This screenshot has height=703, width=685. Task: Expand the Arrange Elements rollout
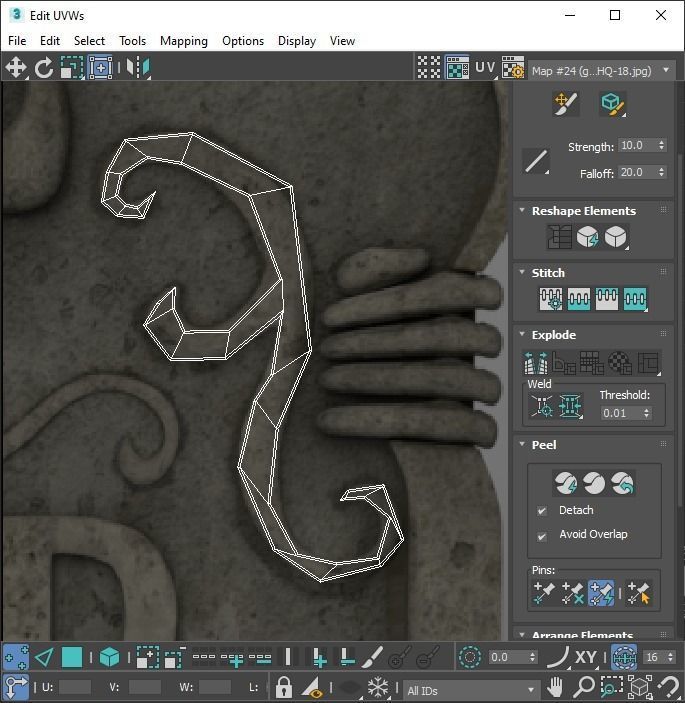coord(522,635)
